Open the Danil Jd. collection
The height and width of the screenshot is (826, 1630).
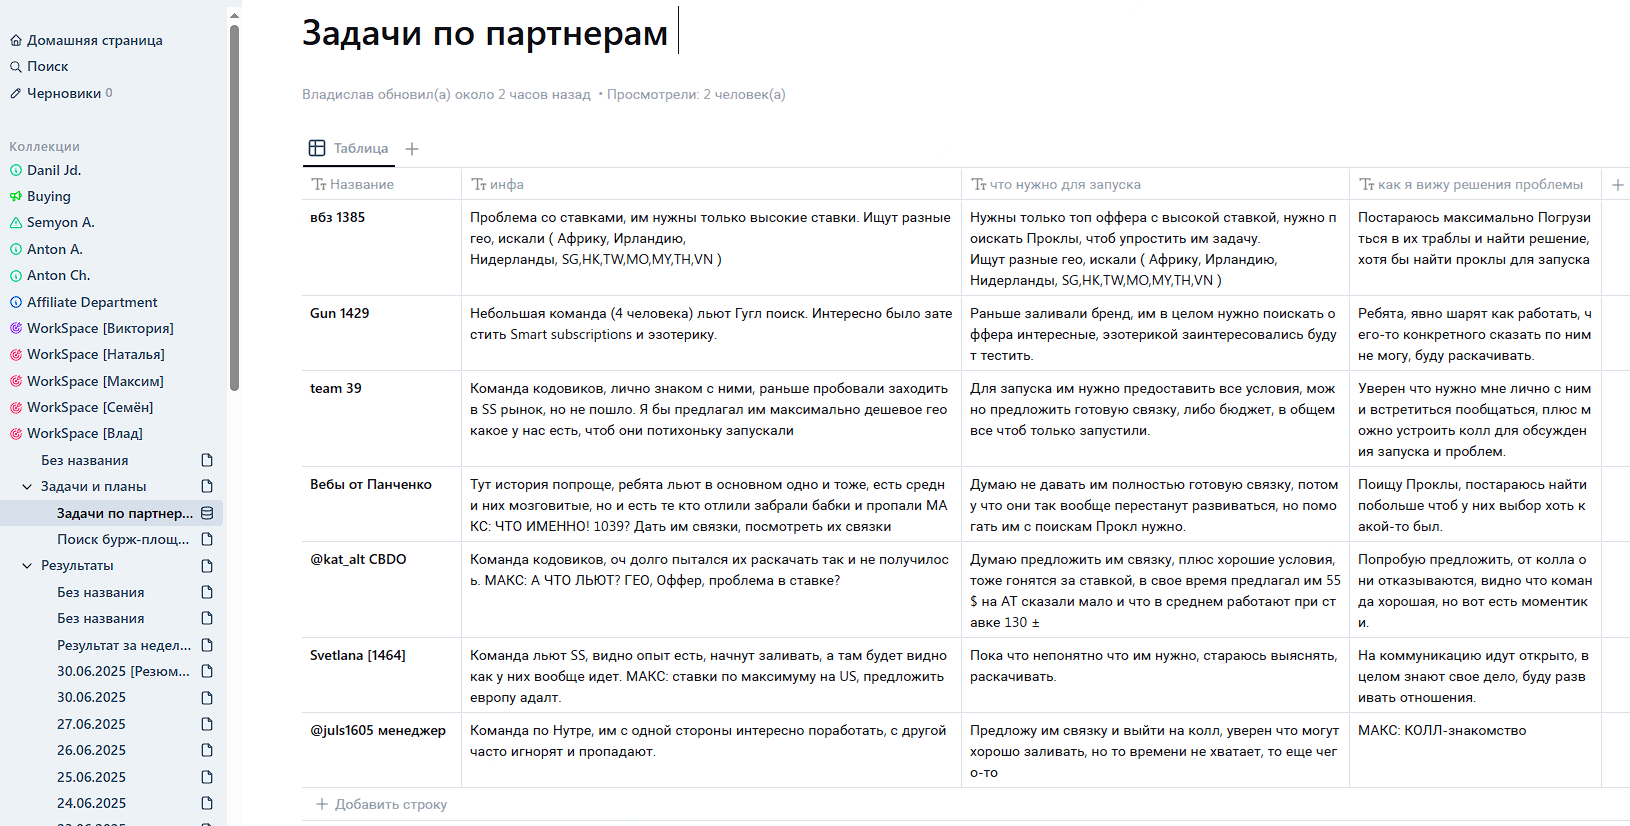[x=54, y=170]
